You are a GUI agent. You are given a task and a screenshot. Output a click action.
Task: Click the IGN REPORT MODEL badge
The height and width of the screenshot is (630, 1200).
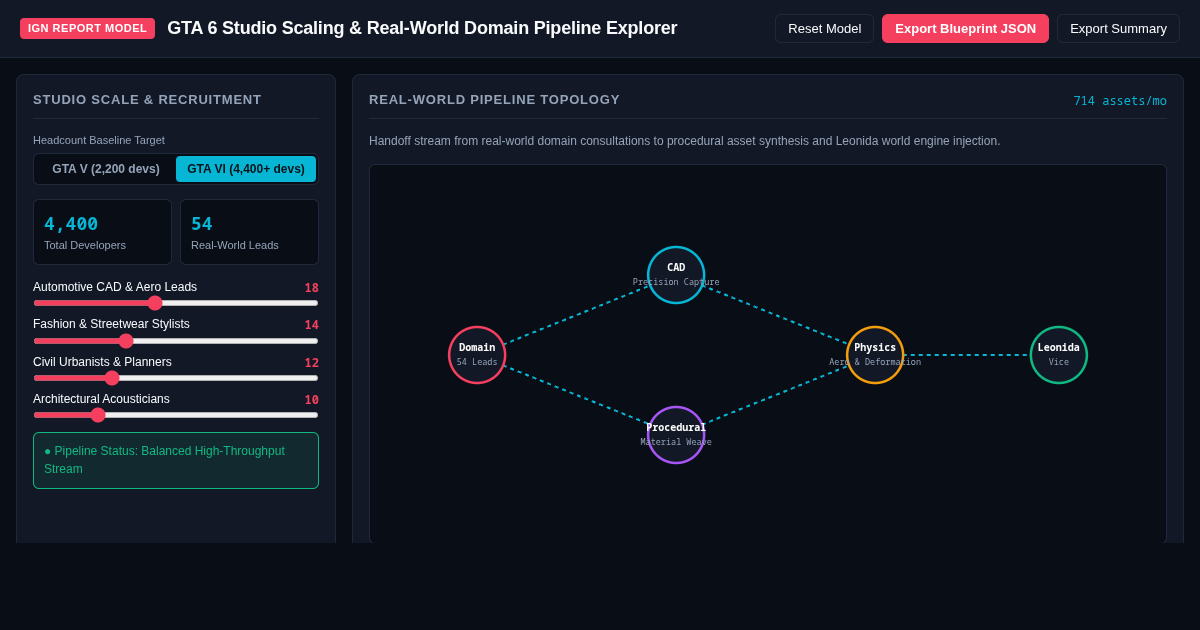pyautogui.click(x=87, y=28)
